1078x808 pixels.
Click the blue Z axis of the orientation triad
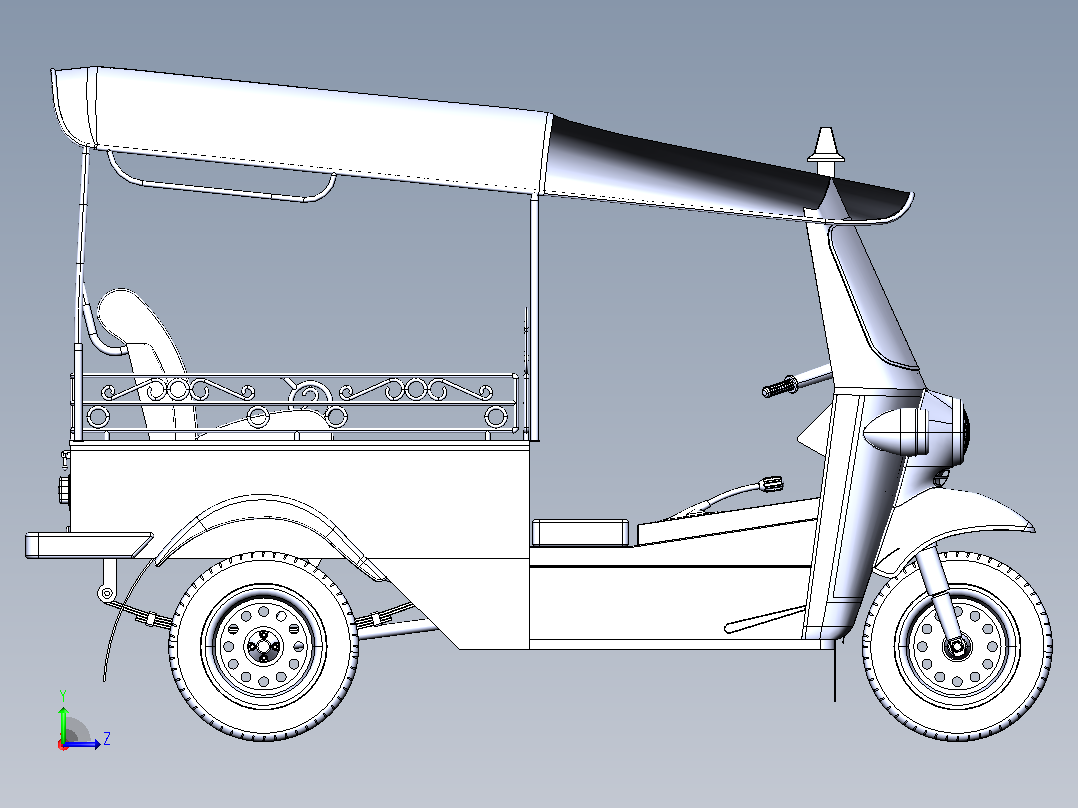pyautogui.click(x=82, y=743)
